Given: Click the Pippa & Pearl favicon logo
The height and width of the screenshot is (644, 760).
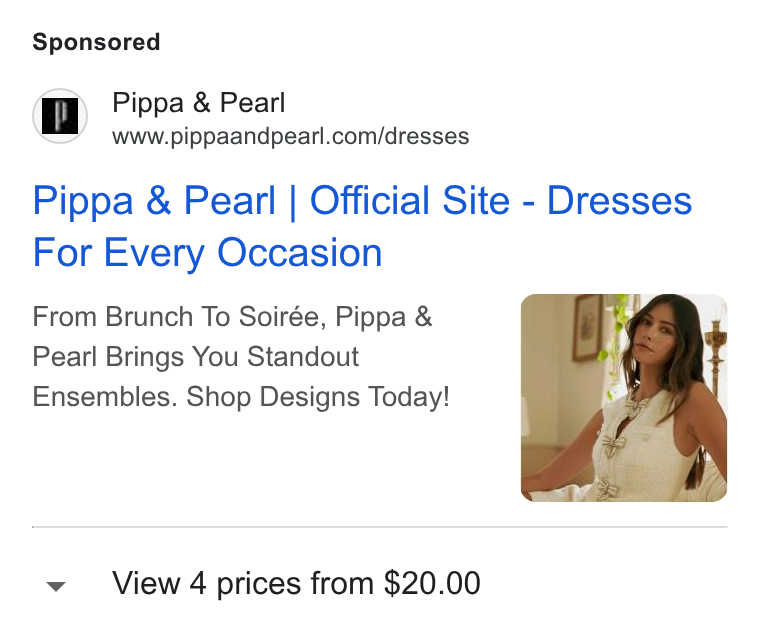Looking at the screenshot, I should tap(60, 116).
